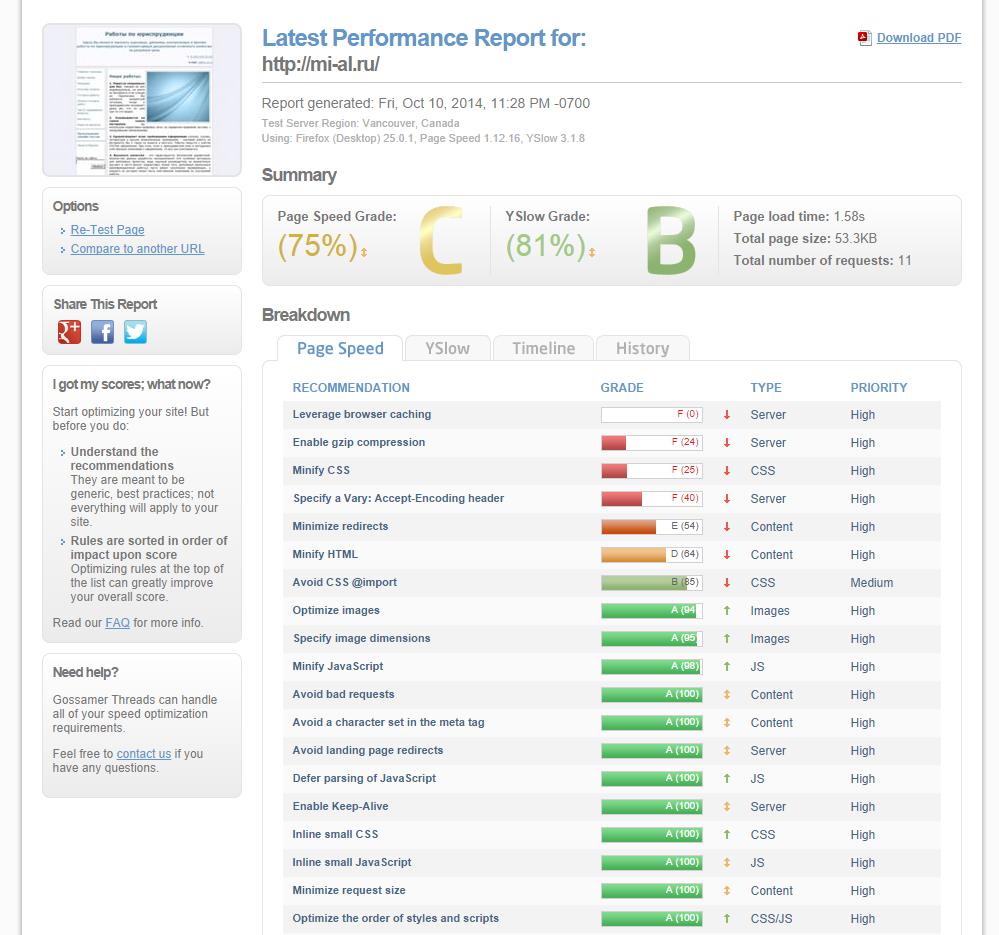Viewport: 999px width, 935px height.
Task: Click orange arrow for Minimize request size
Action: click(727, 890)
